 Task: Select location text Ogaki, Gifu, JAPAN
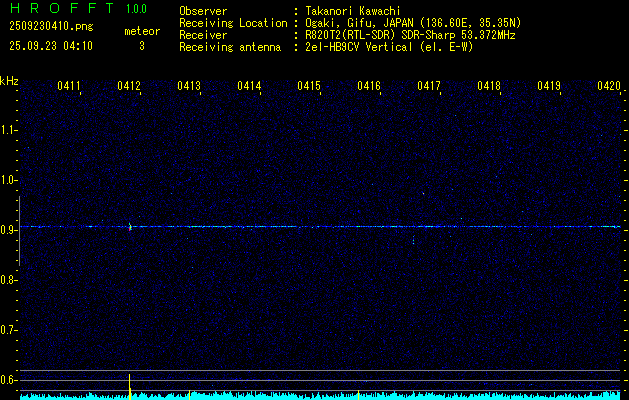tap(359, 23)
